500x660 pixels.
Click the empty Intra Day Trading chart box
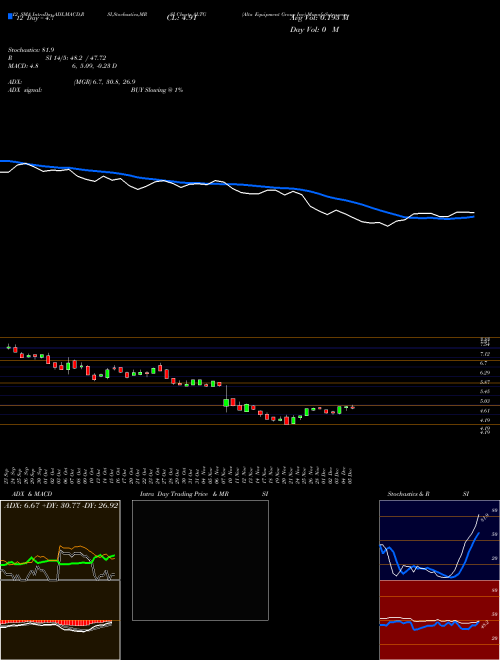click(200, 560)
